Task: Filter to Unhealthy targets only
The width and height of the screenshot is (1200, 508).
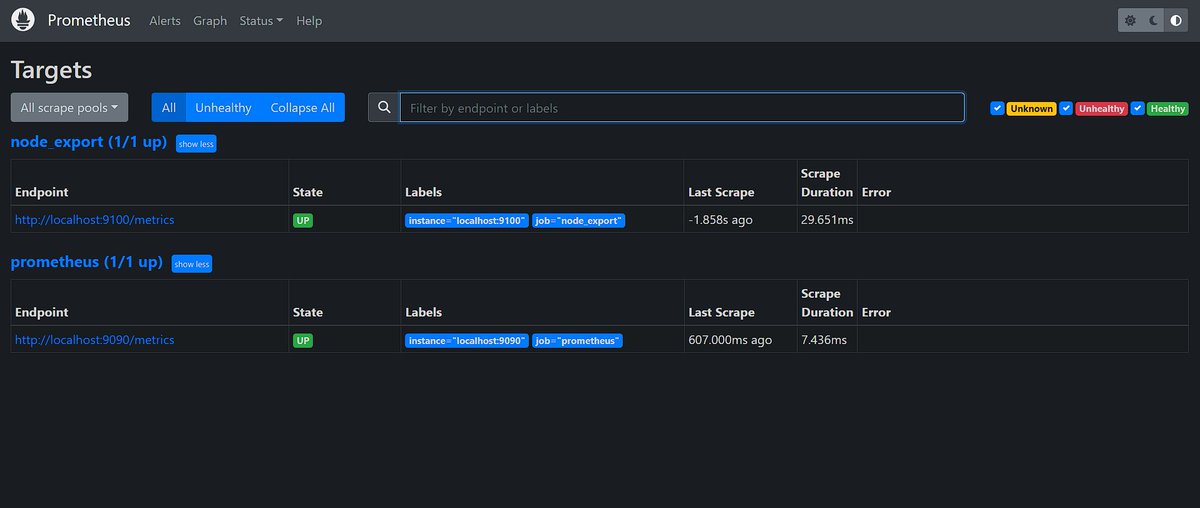Action: [223, 108]
